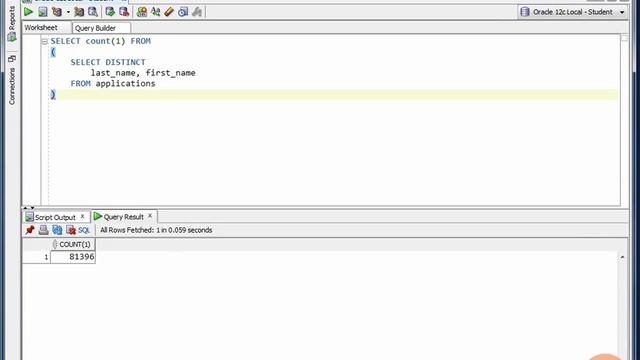640x360 pixels.
Task: Run the statement with the green arrow
Action: pyautogui.click(x=28, y=12)
